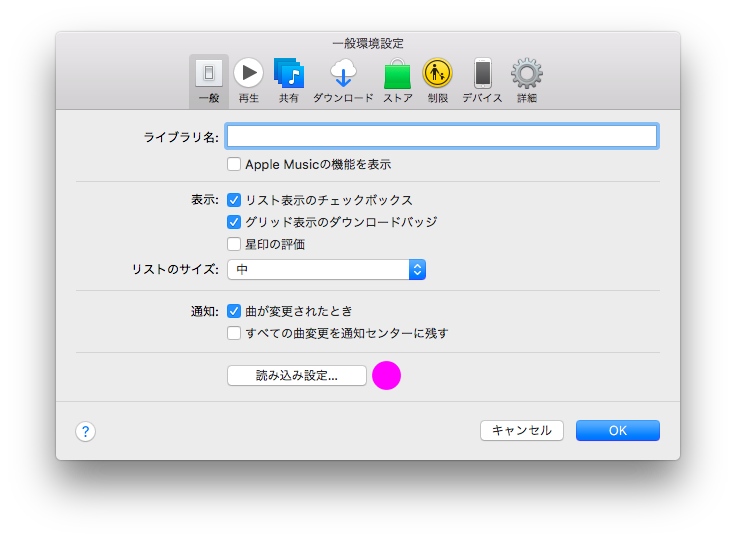Uncheck リスト表示のチェックボックス option
736x540 pixels.
coord(234,200)
